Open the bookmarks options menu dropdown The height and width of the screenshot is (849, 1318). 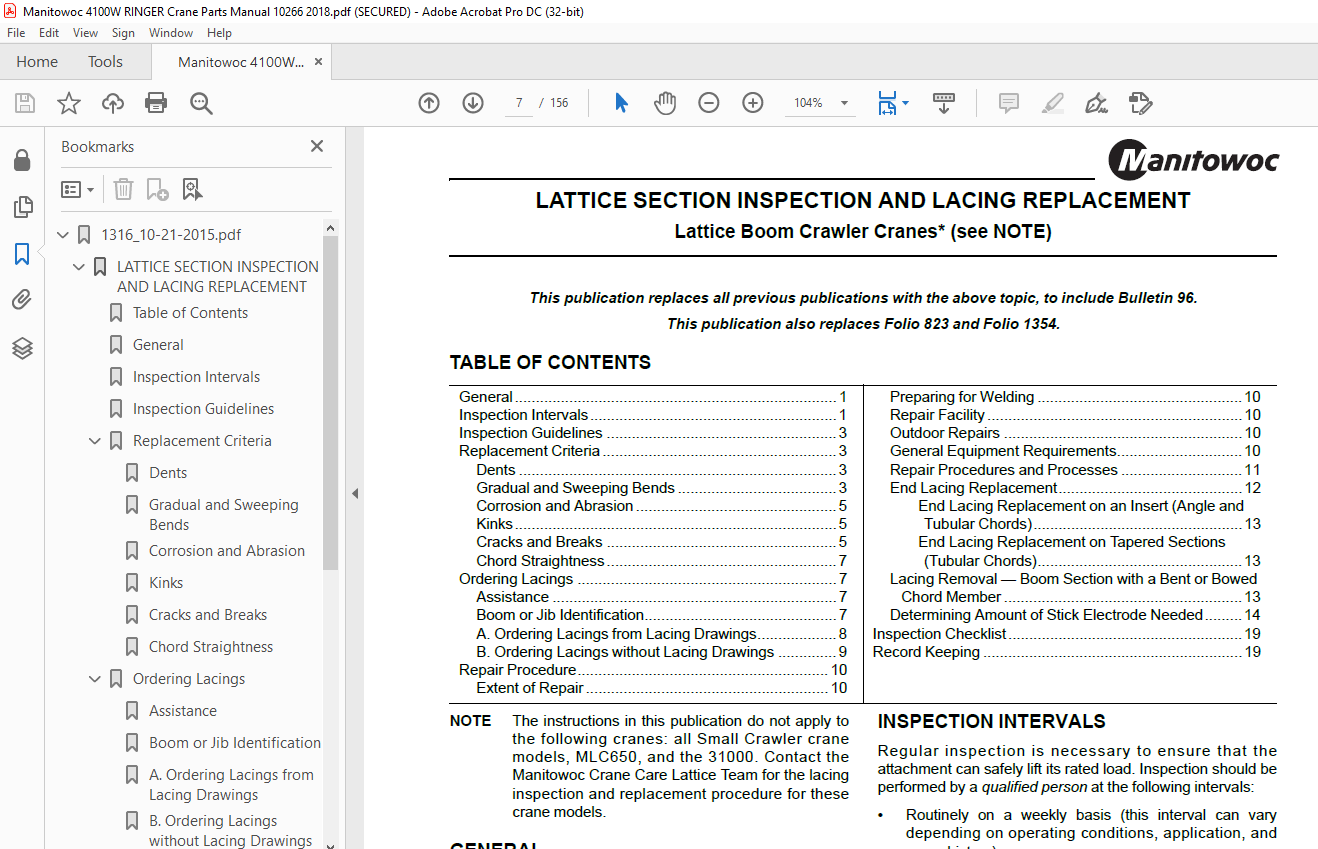click(x=78, y=189)
